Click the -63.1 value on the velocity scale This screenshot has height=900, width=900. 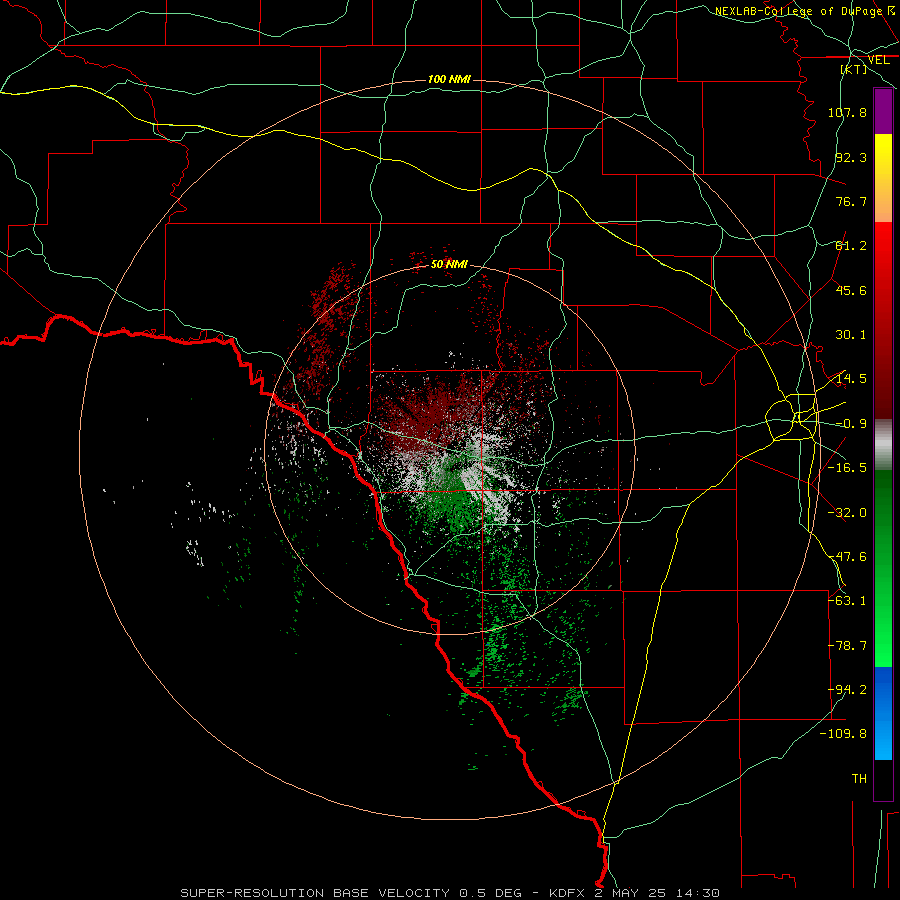(847, 601)
